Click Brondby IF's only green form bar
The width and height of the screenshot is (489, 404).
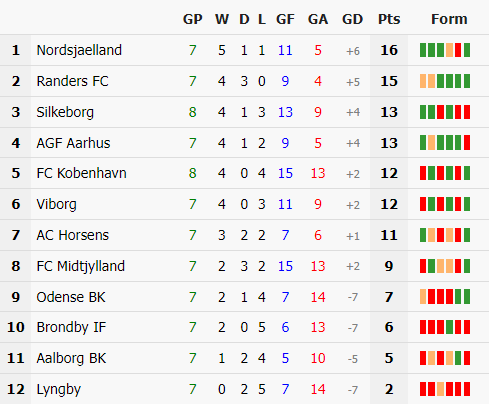tap(449, 327)
